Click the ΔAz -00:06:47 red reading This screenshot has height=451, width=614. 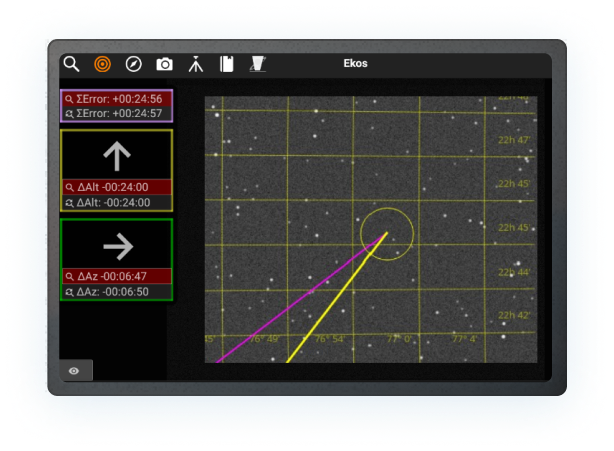coord(117,276)
